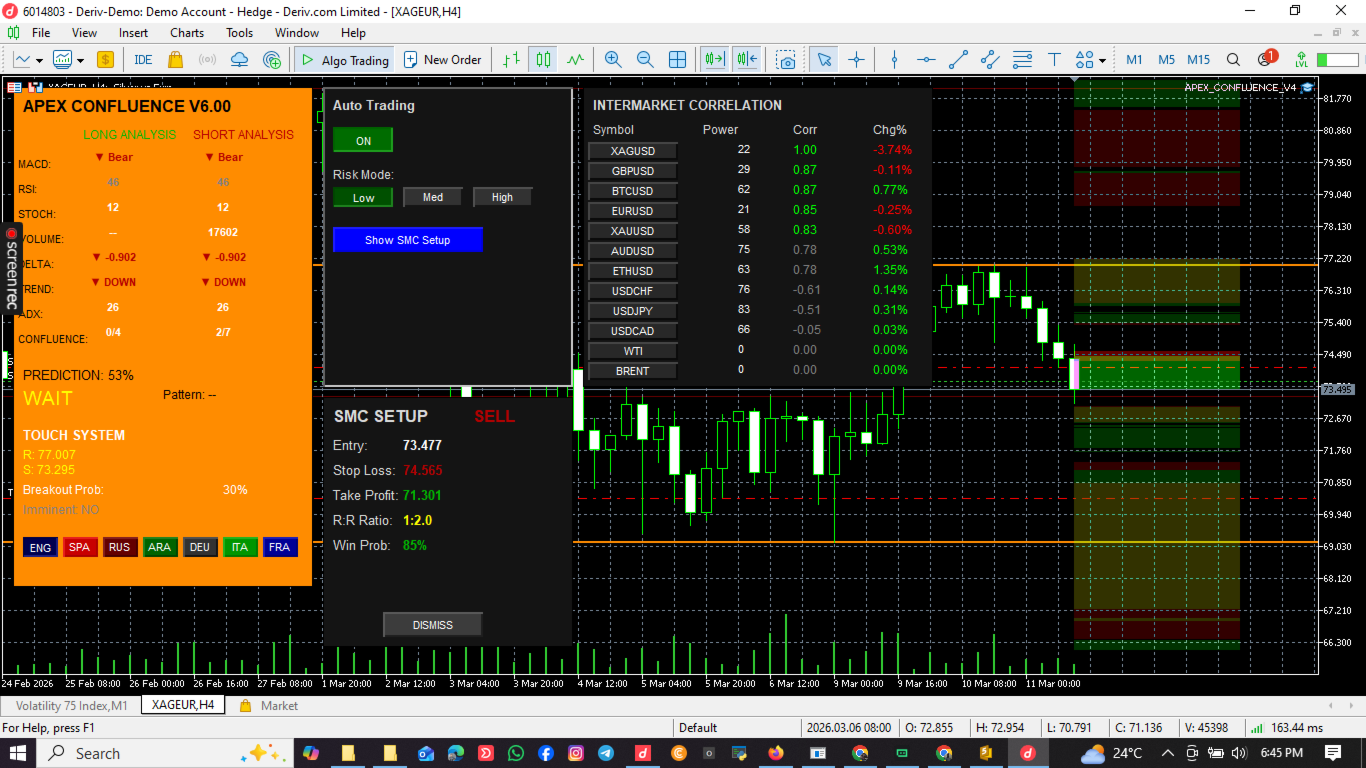
Task: Select Med risk mode
Action: click(x=433, y=197)
